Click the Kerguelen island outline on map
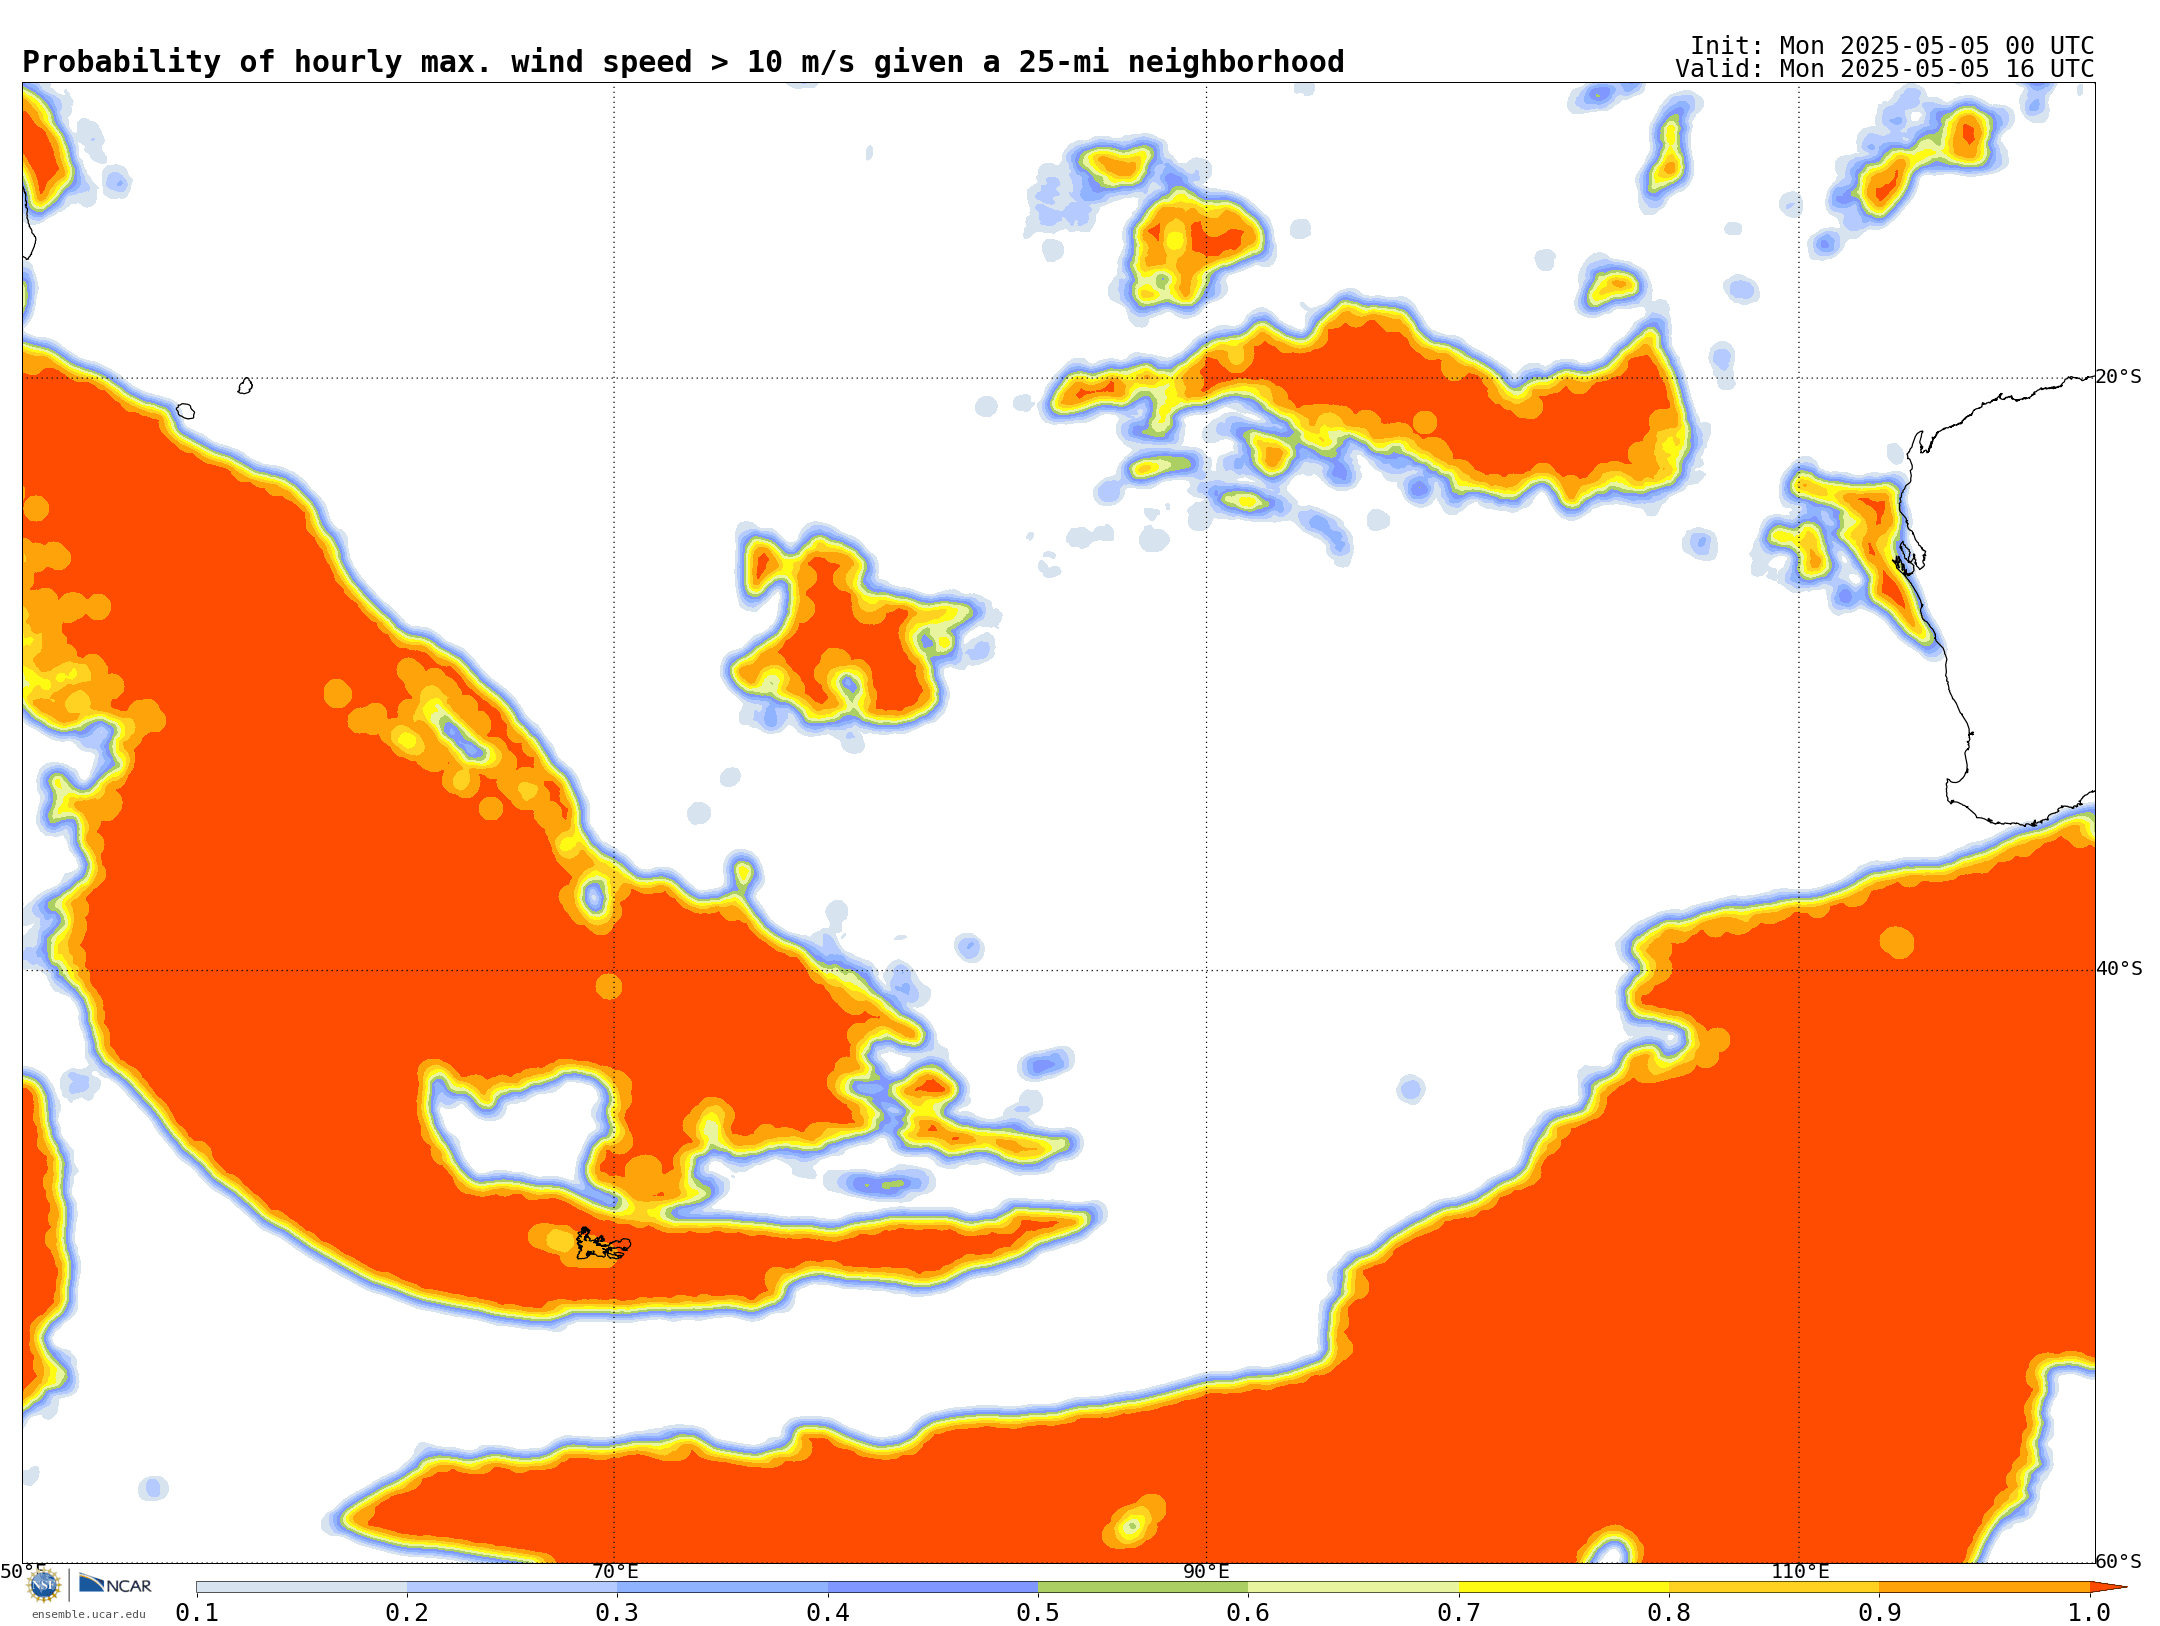The width and height of the screenshot is (2160, 1626). tap(602, 1244)
